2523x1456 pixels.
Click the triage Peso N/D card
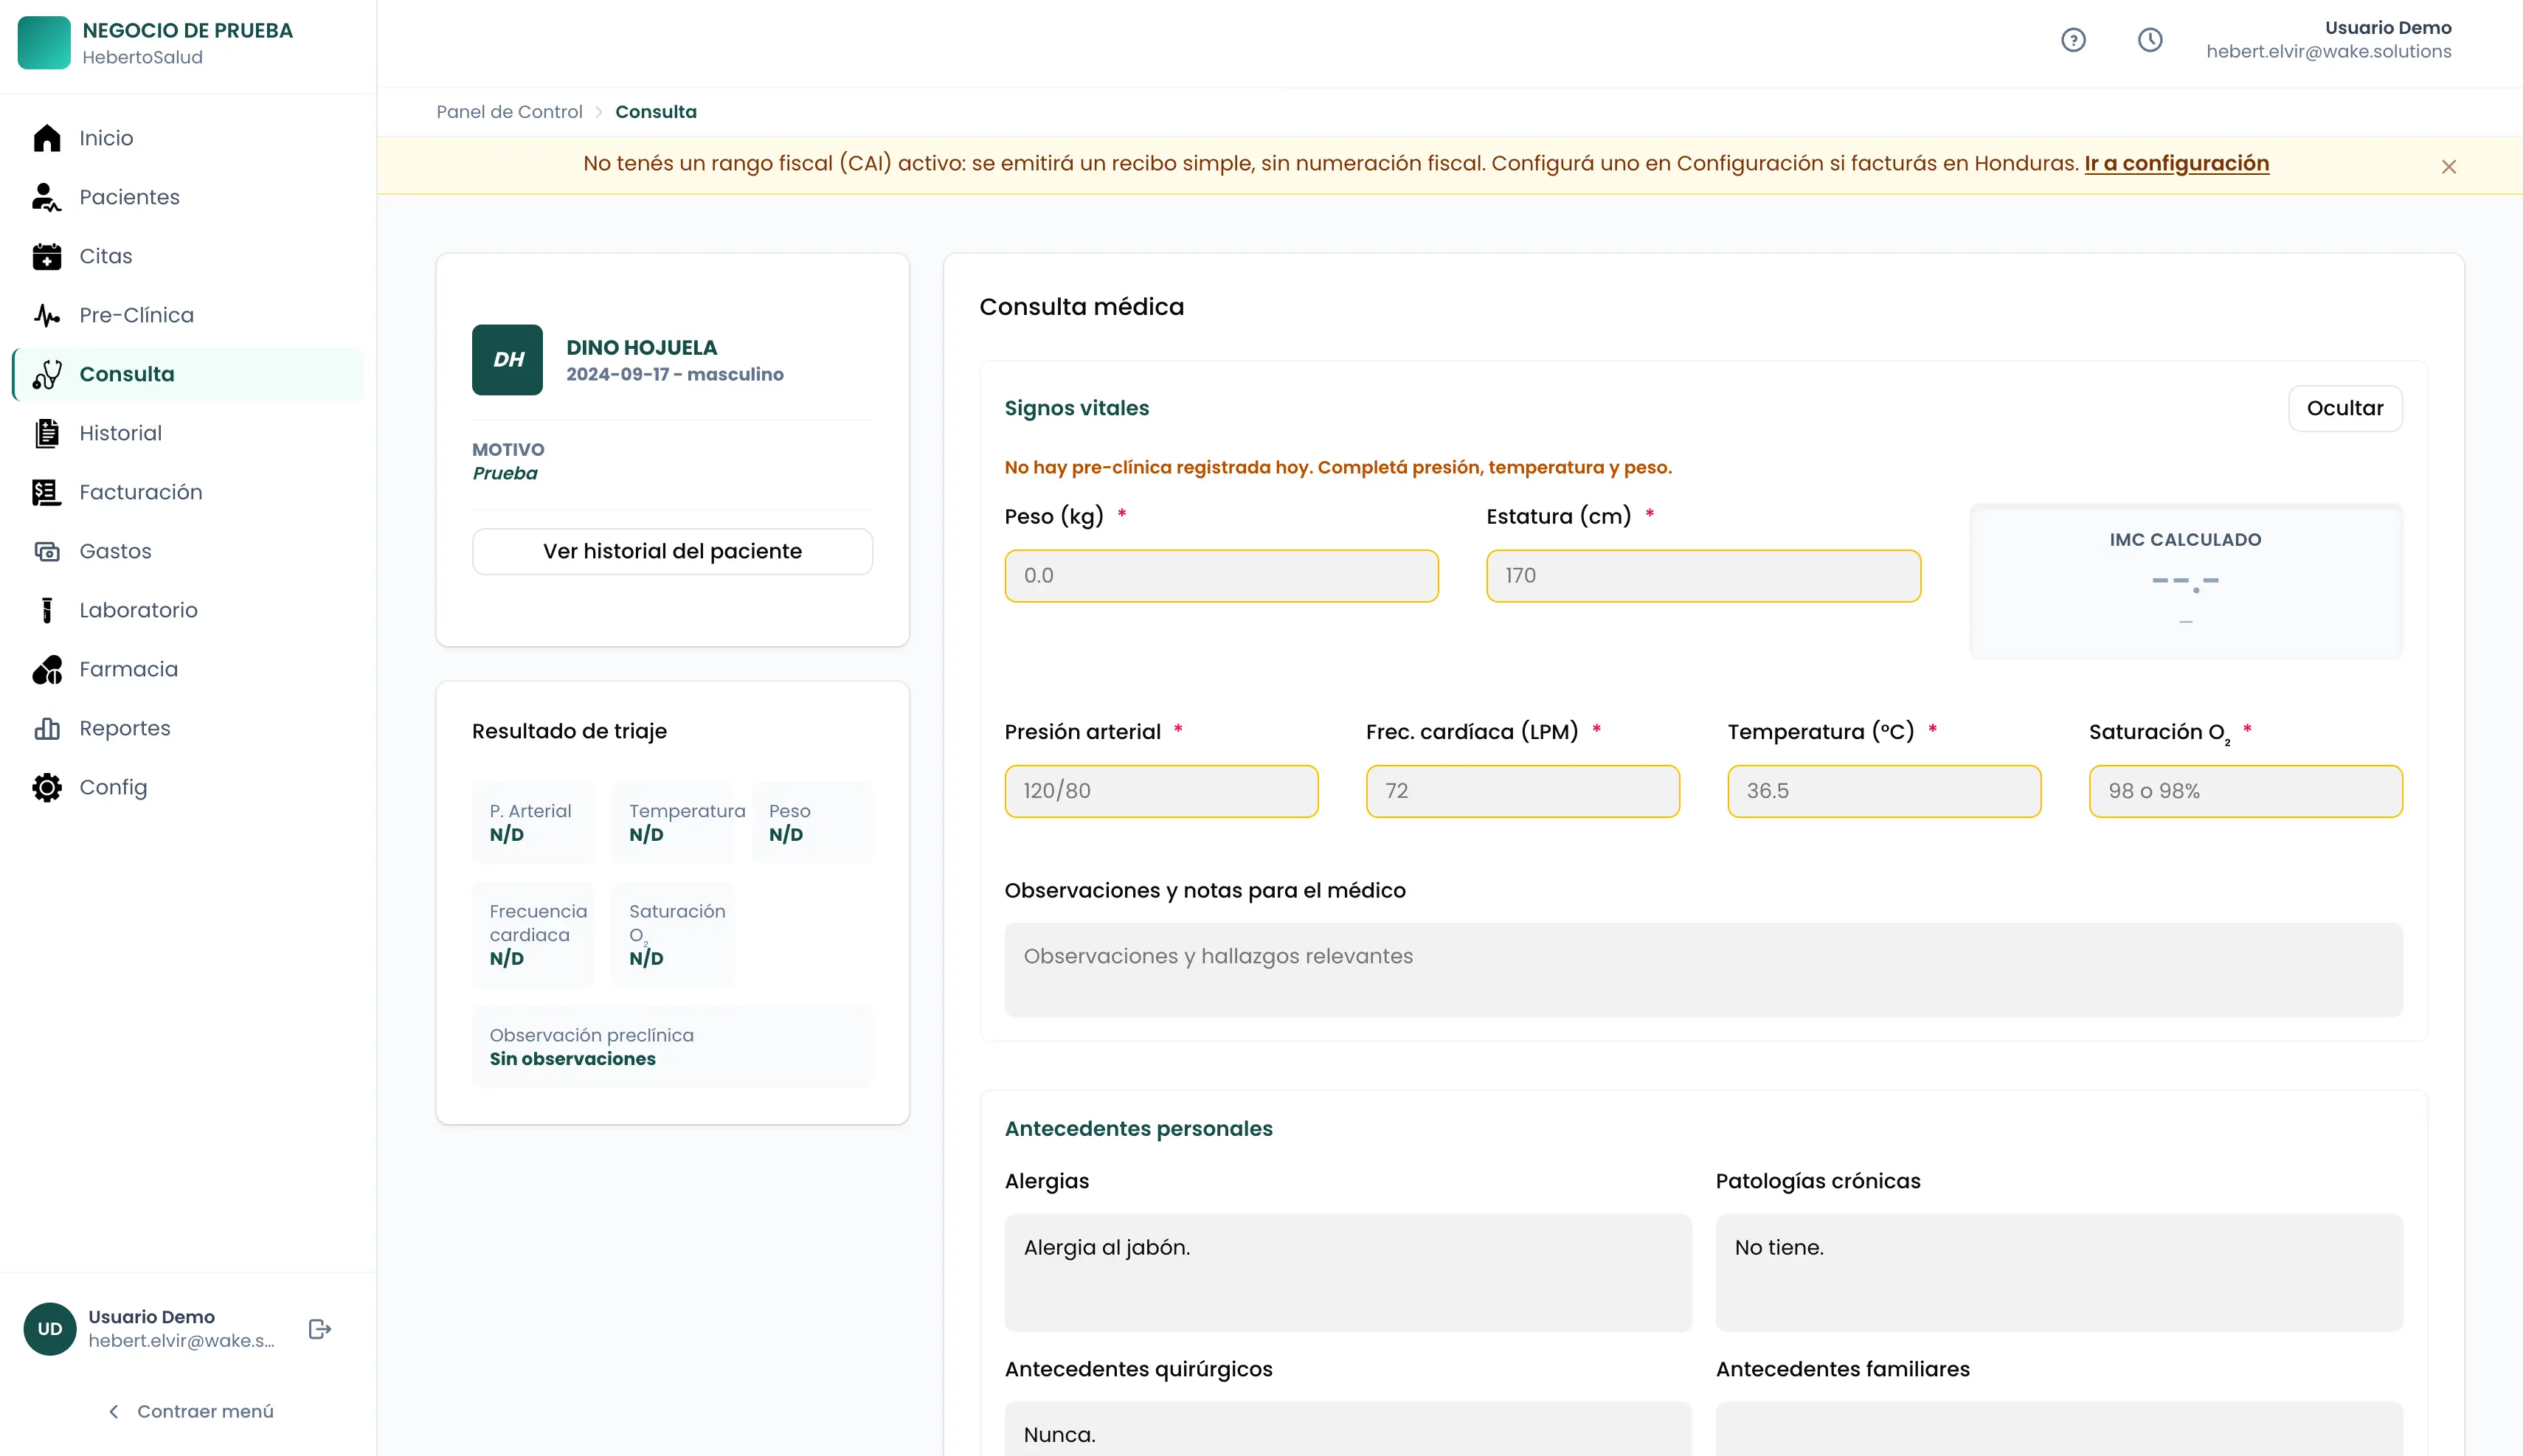click(x=812, y=822)
